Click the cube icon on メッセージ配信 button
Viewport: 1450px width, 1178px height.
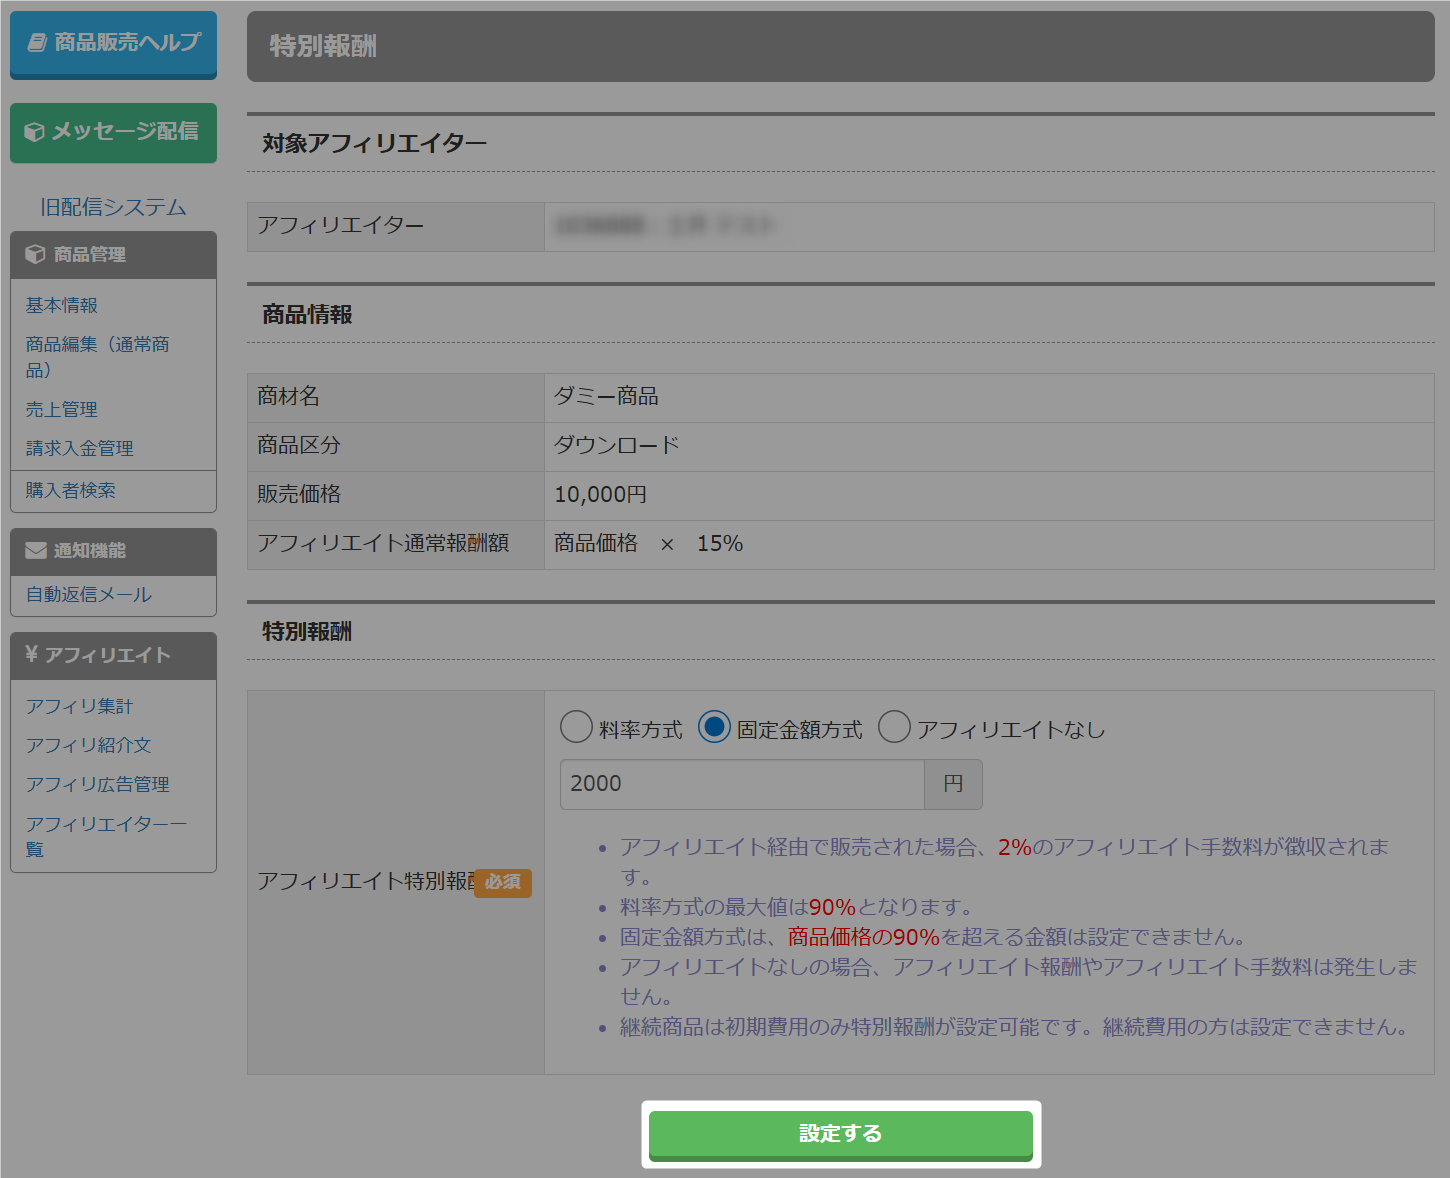point(35,132)
